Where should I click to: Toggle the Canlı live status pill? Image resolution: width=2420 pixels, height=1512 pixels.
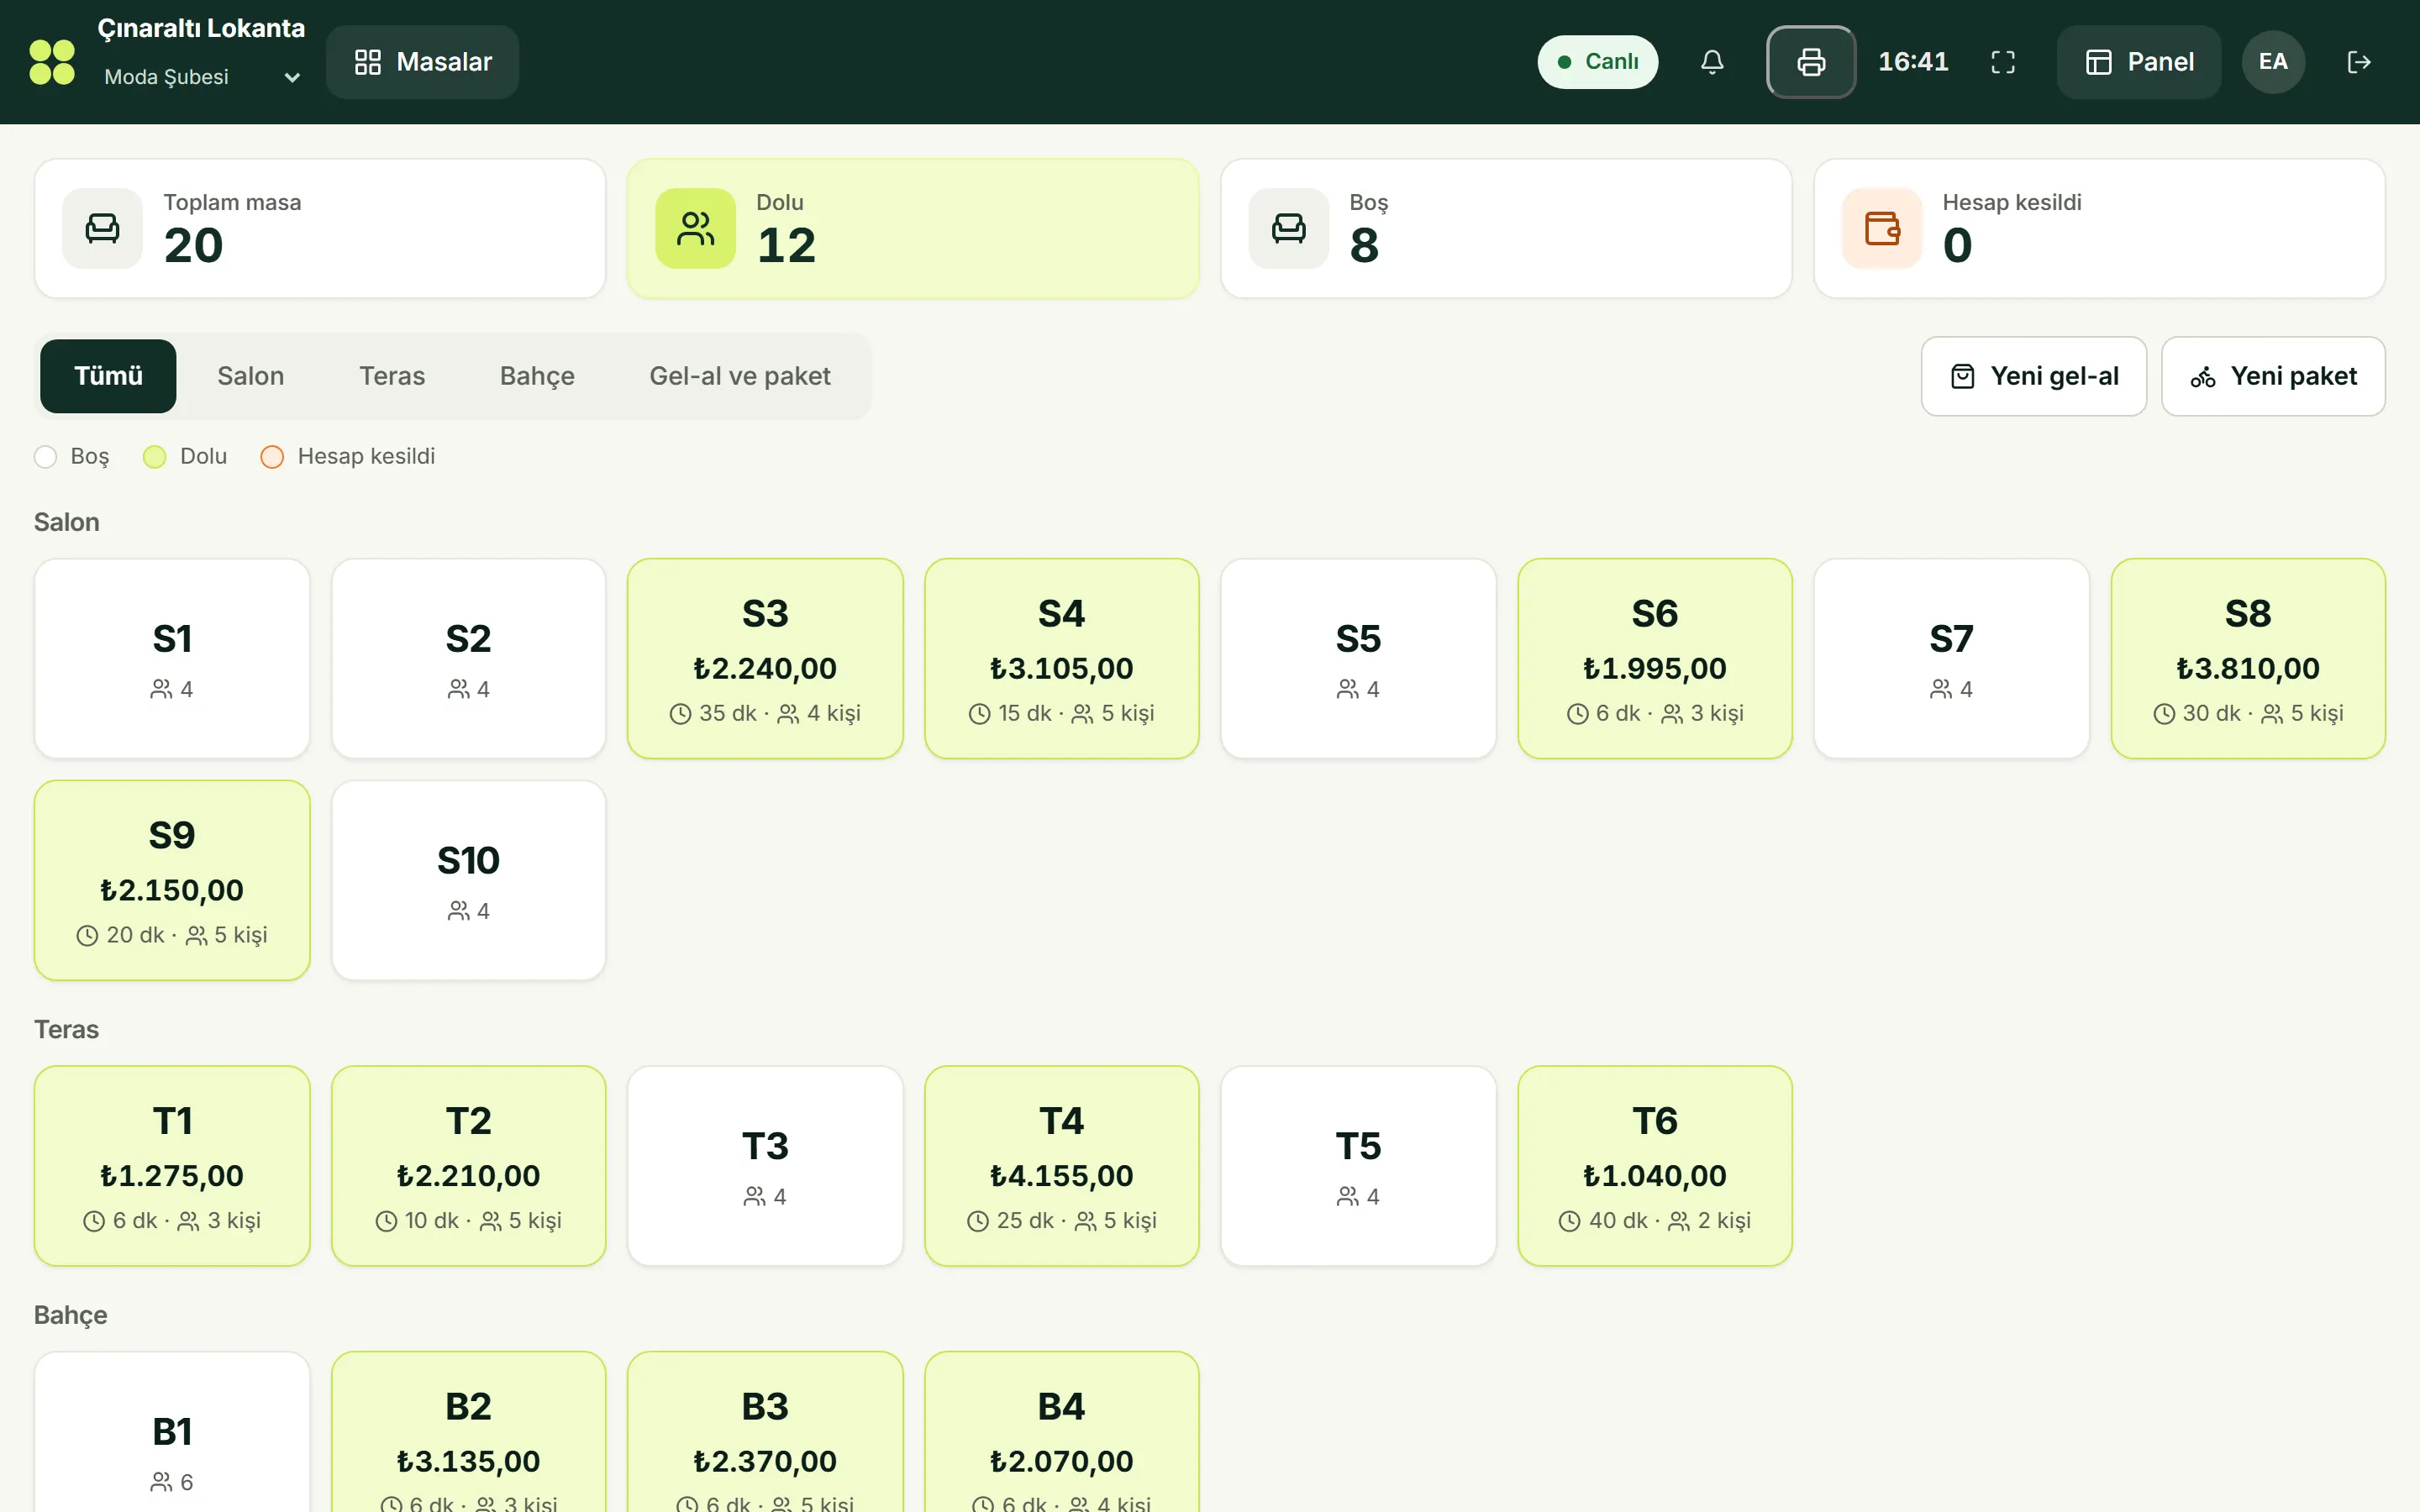[1597, 62]
